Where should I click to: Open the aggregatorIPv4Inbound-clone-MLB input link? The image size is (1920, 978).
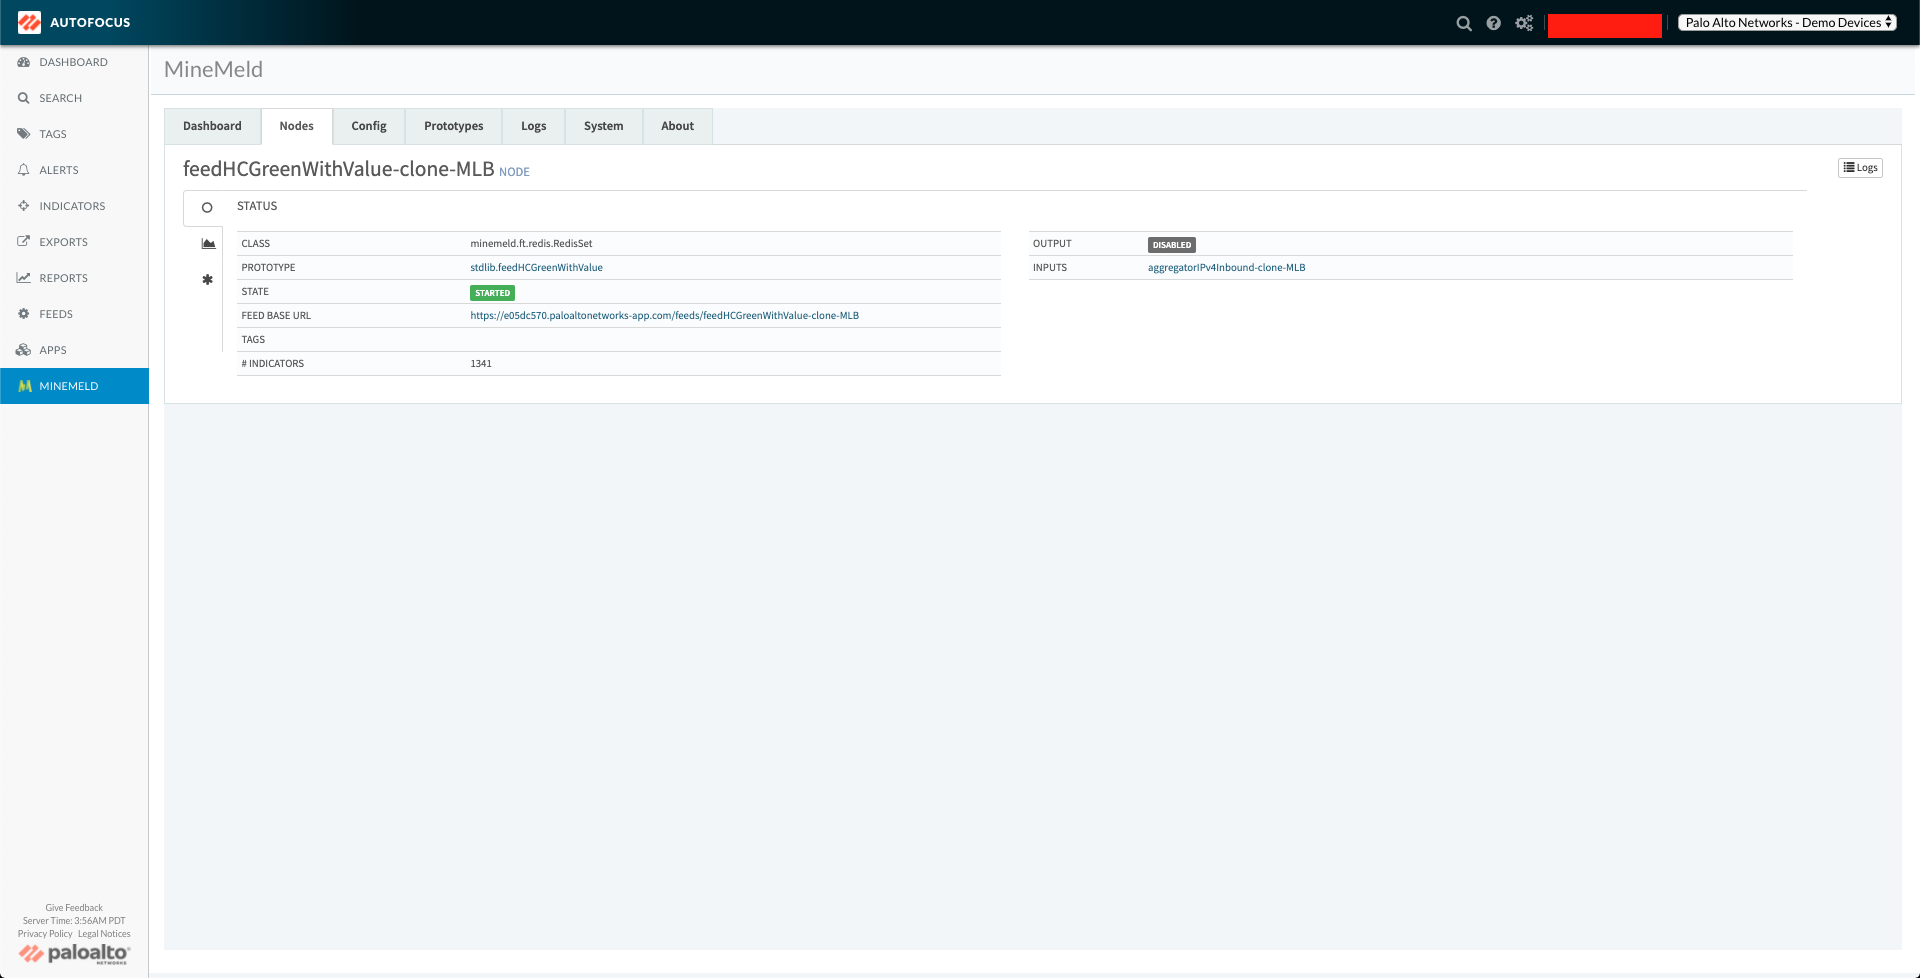point(1226,268)
